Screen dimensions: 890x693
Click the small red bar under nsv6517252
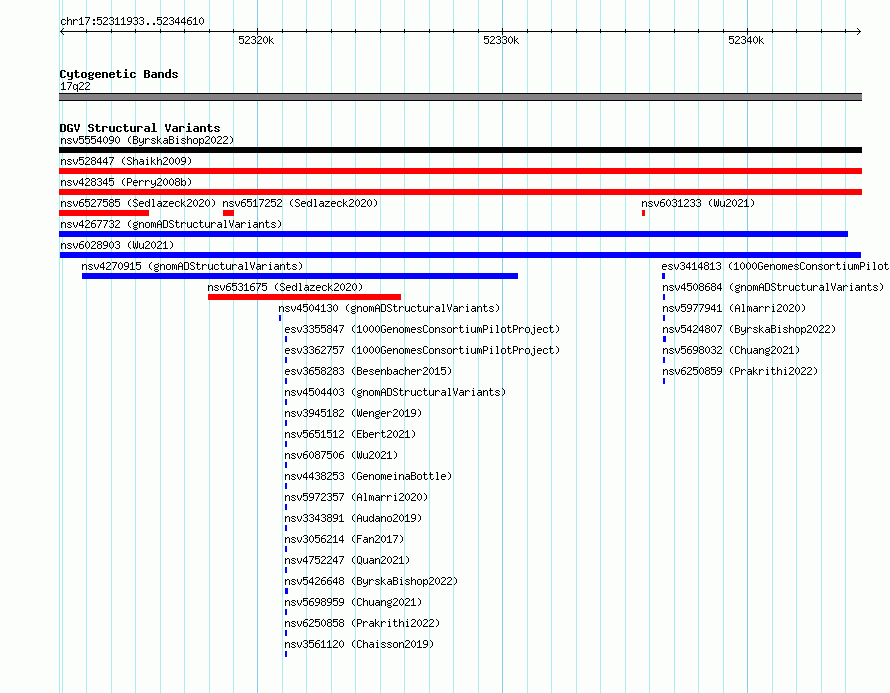pos(229,213)
